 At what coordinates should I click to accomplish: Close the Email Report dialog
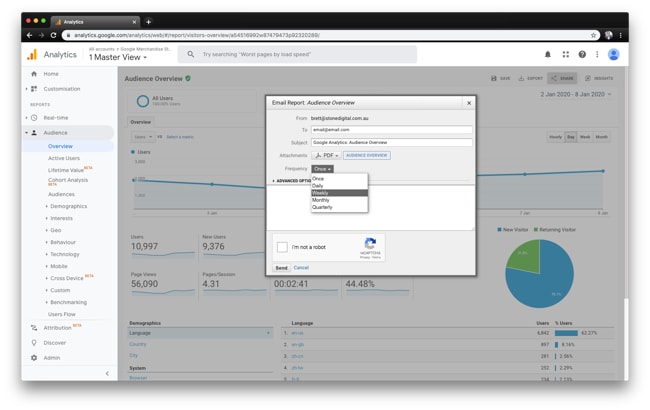[469, 103]
